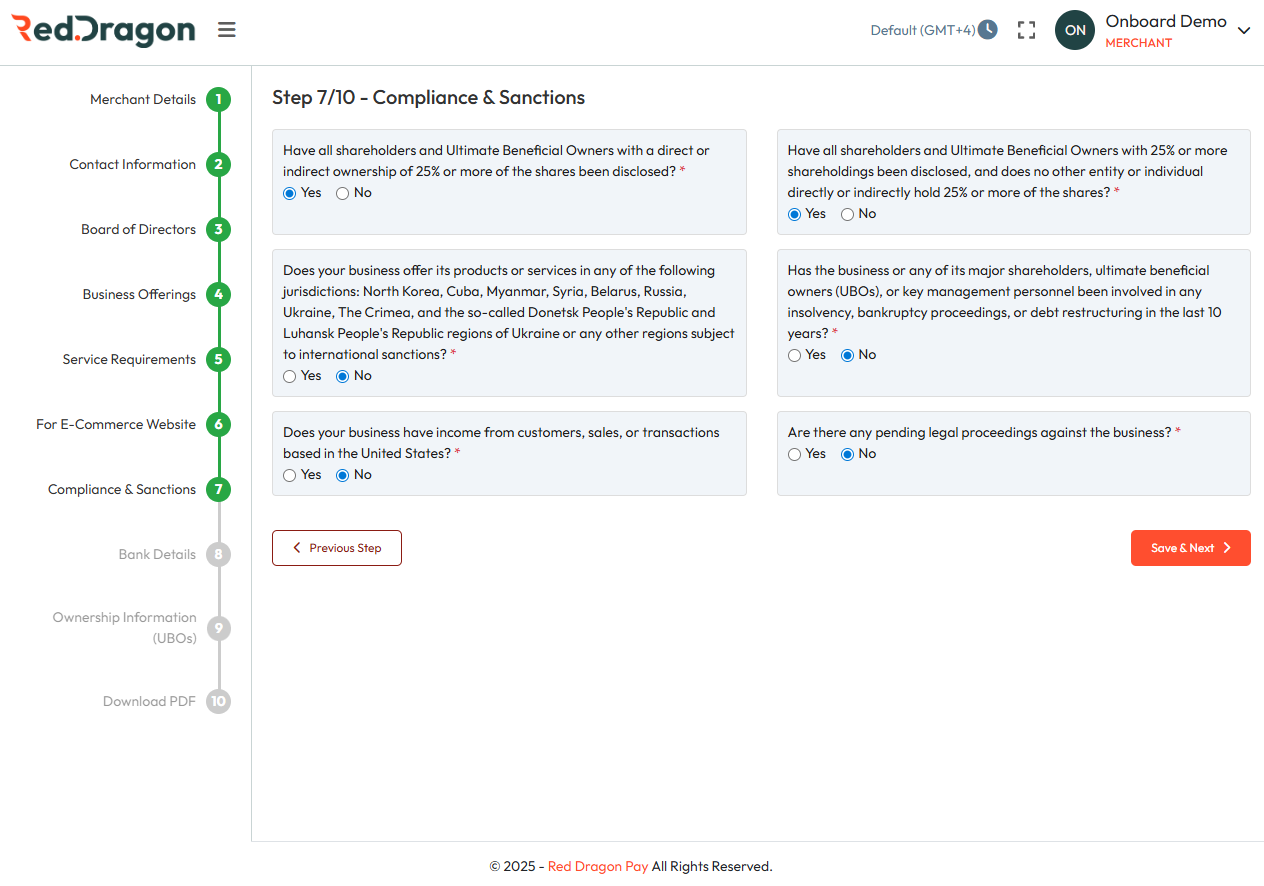Viewport: 1264px width, 886px height.
Task: Expand the Onboard Demo account dropdown
Action: [1244, 31]
